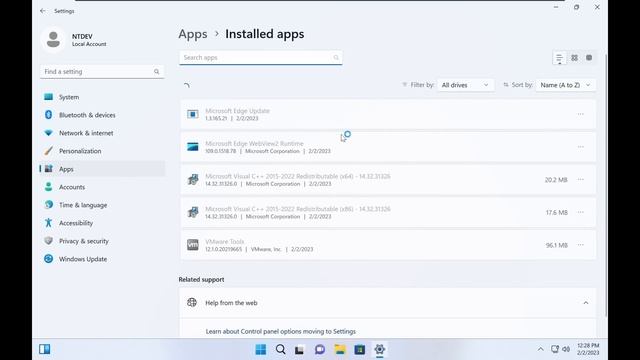Open more options for VMware Tools
640x360 pixels.
[580, 245]
